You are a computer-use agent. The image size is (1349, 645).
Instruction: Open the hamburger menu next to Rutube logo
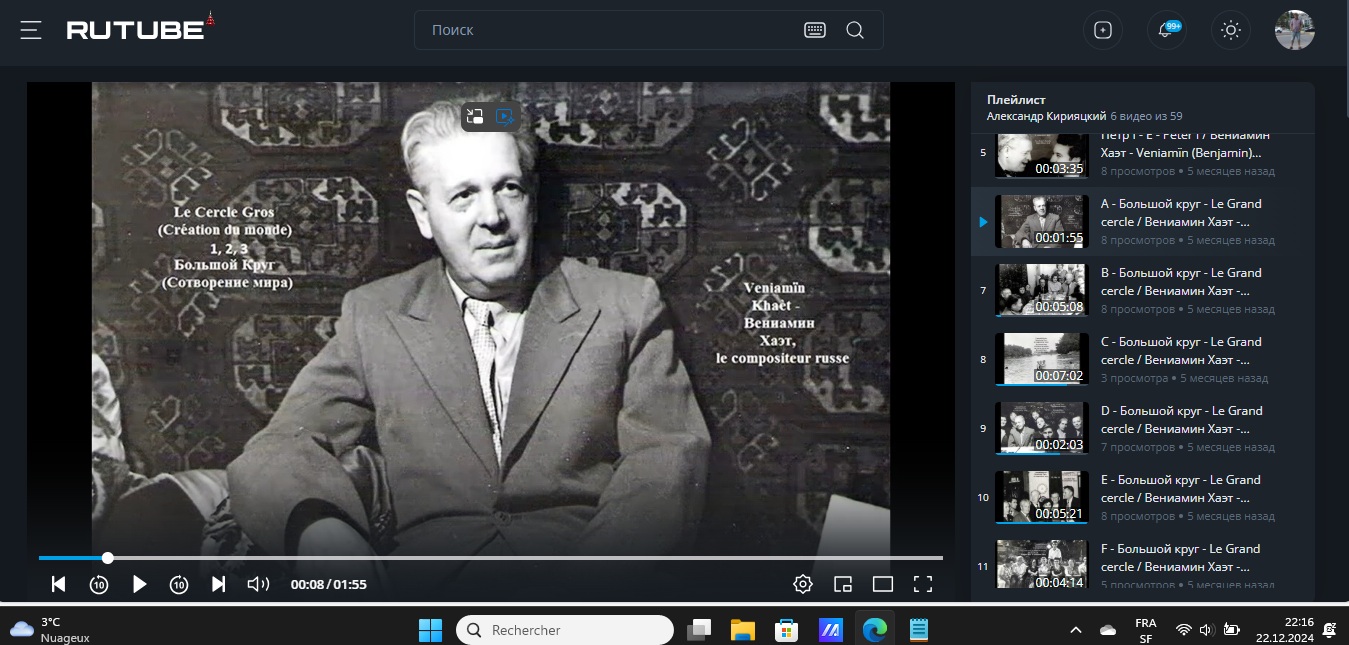click(31, 30)
